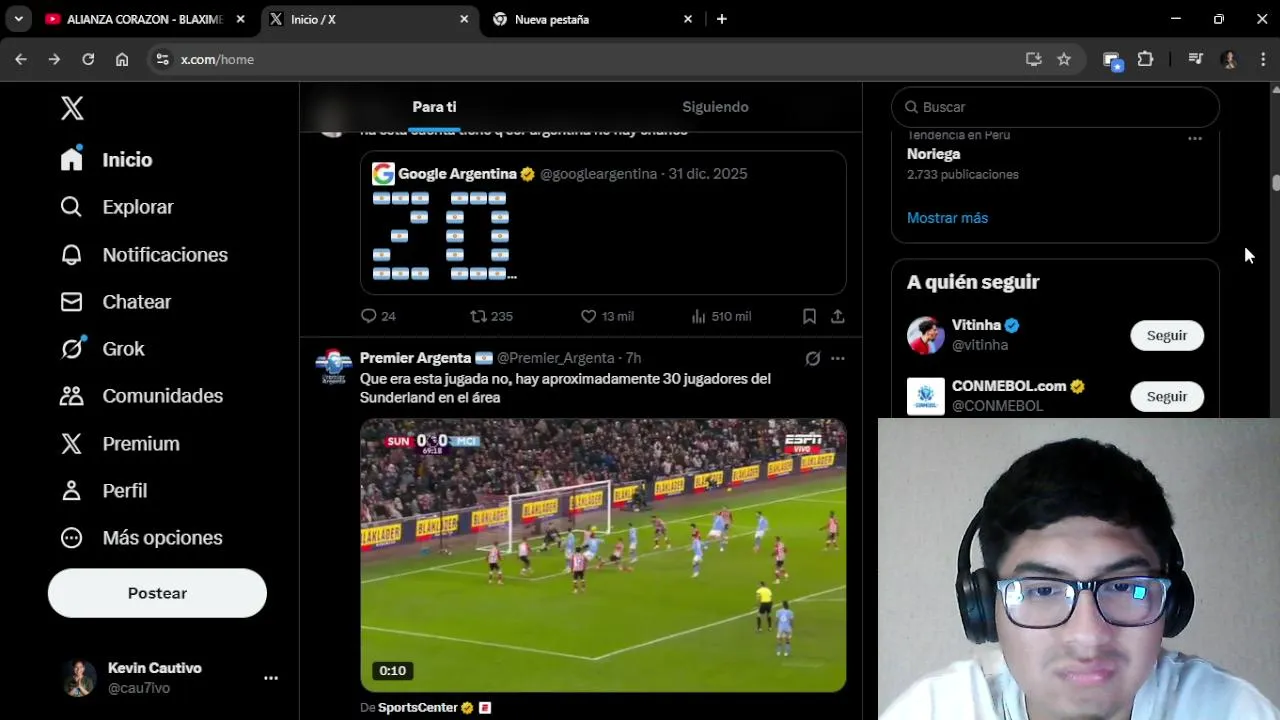Close the Inicio / X tab
Image resolution: width=1280 pixels, height=720 pixels.
[x=464, y=19]
